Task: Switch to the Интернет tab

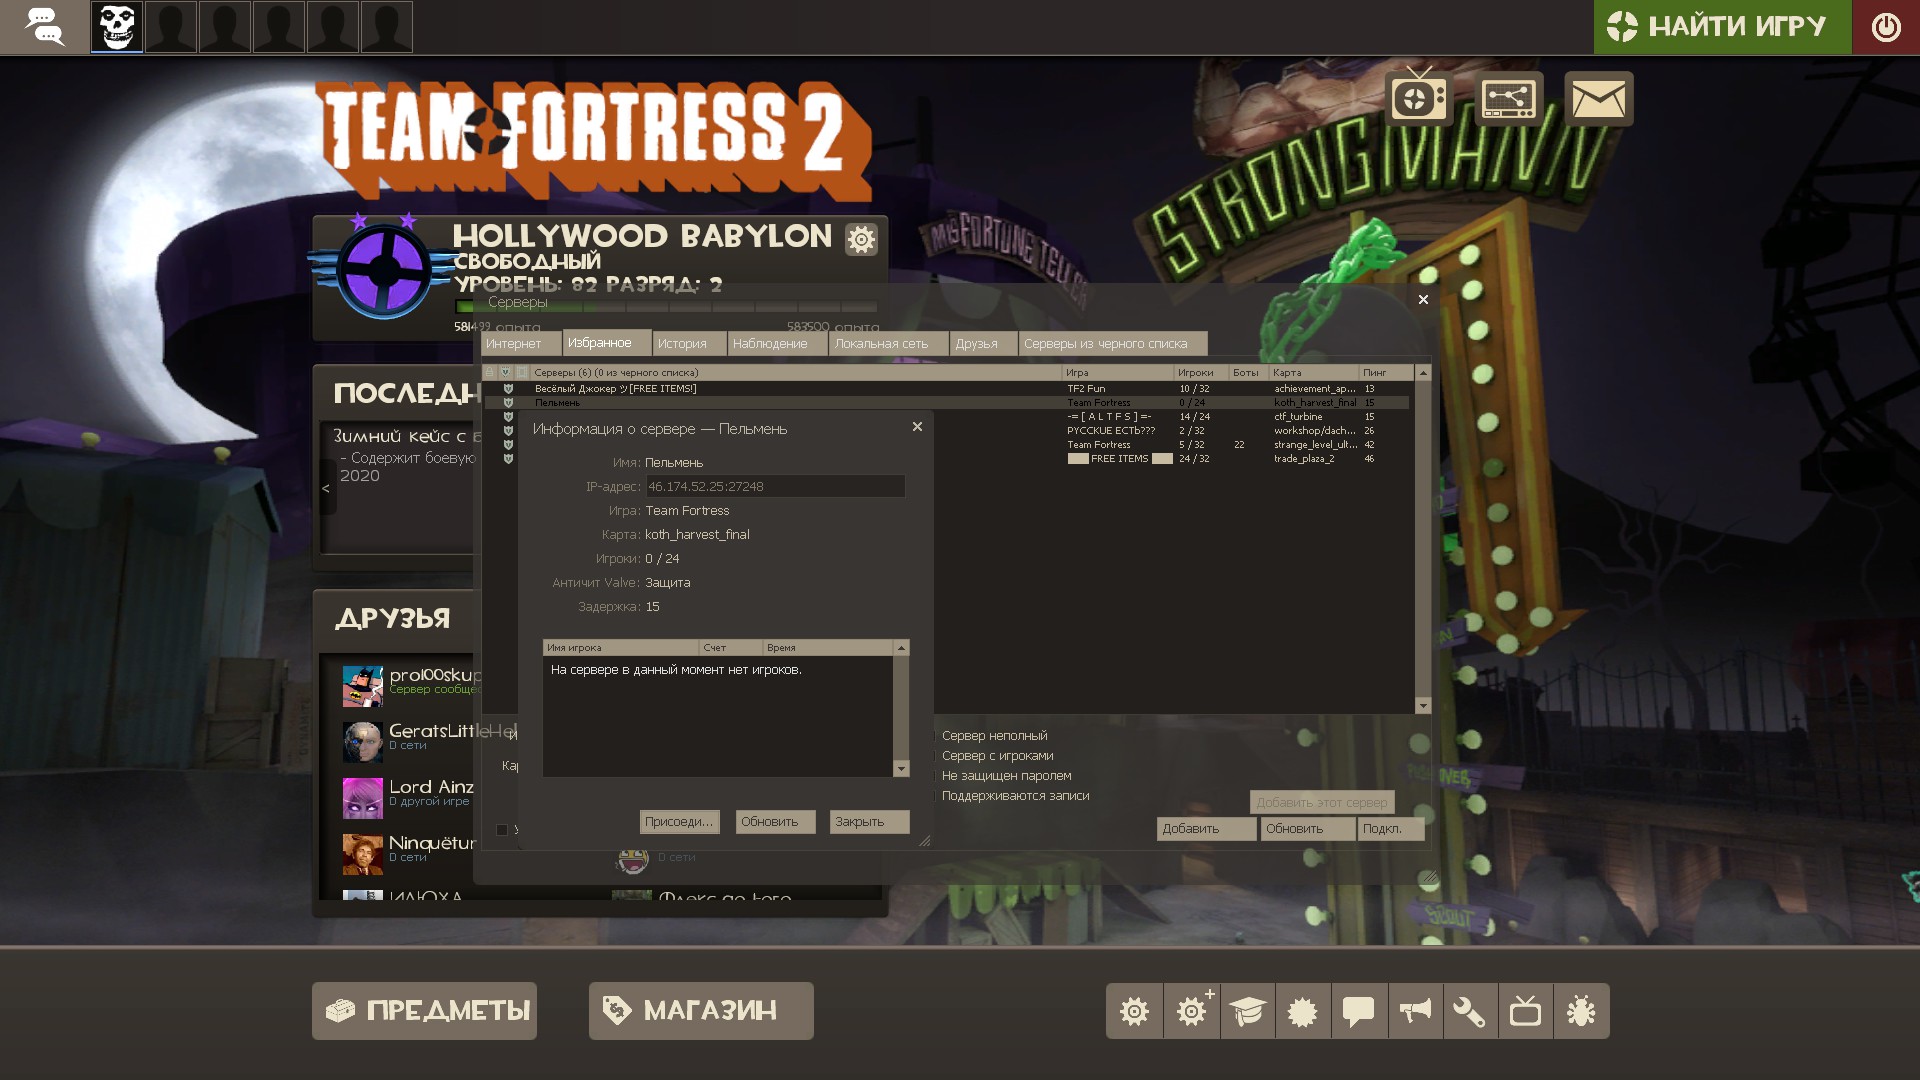Action: point(514,344)
